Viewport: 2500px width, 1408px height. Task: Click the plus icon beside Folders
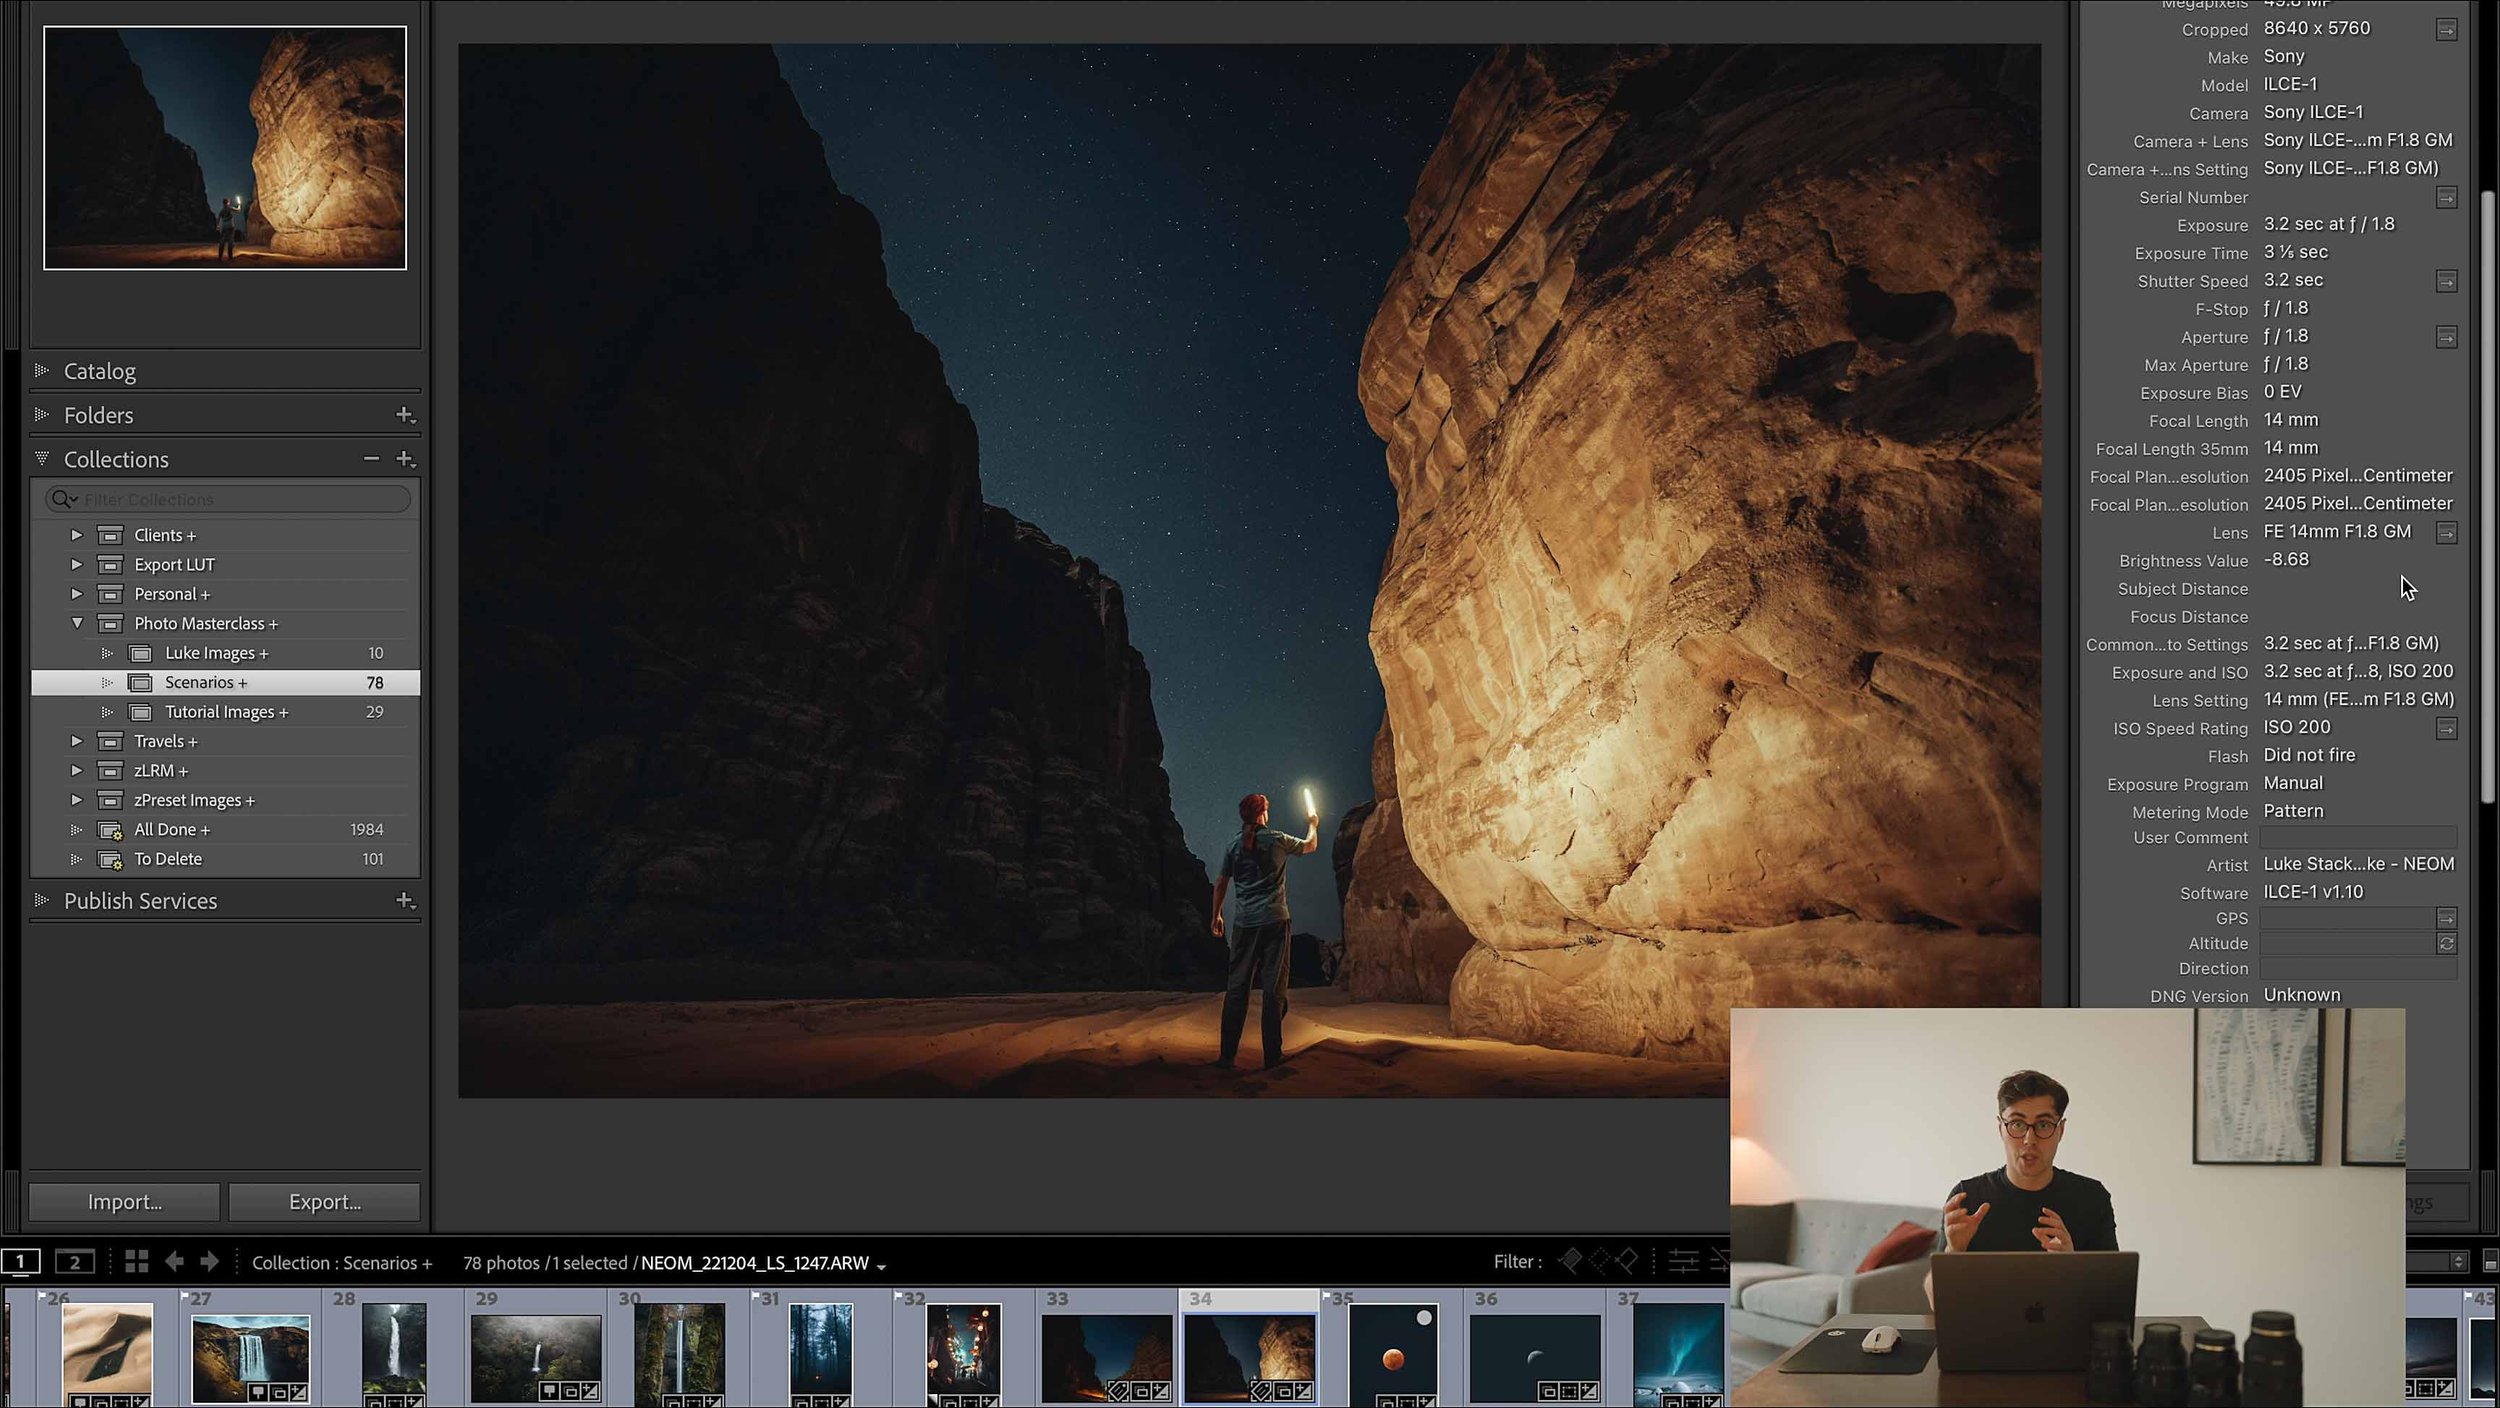coord(404,414)
